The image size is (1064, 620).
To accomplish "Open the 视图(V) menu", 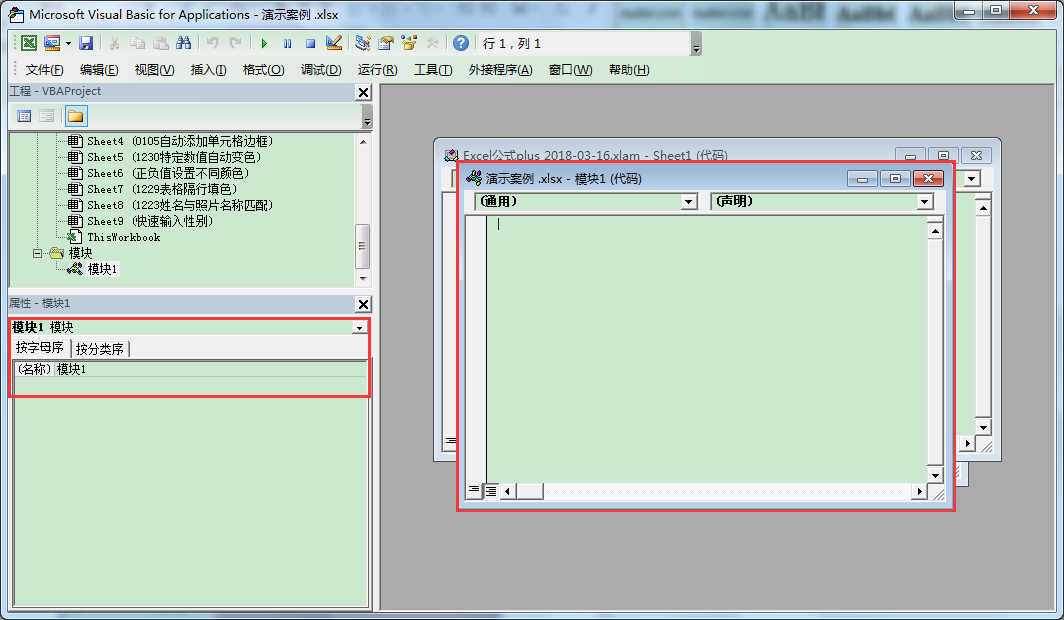I will coord(154,70).
